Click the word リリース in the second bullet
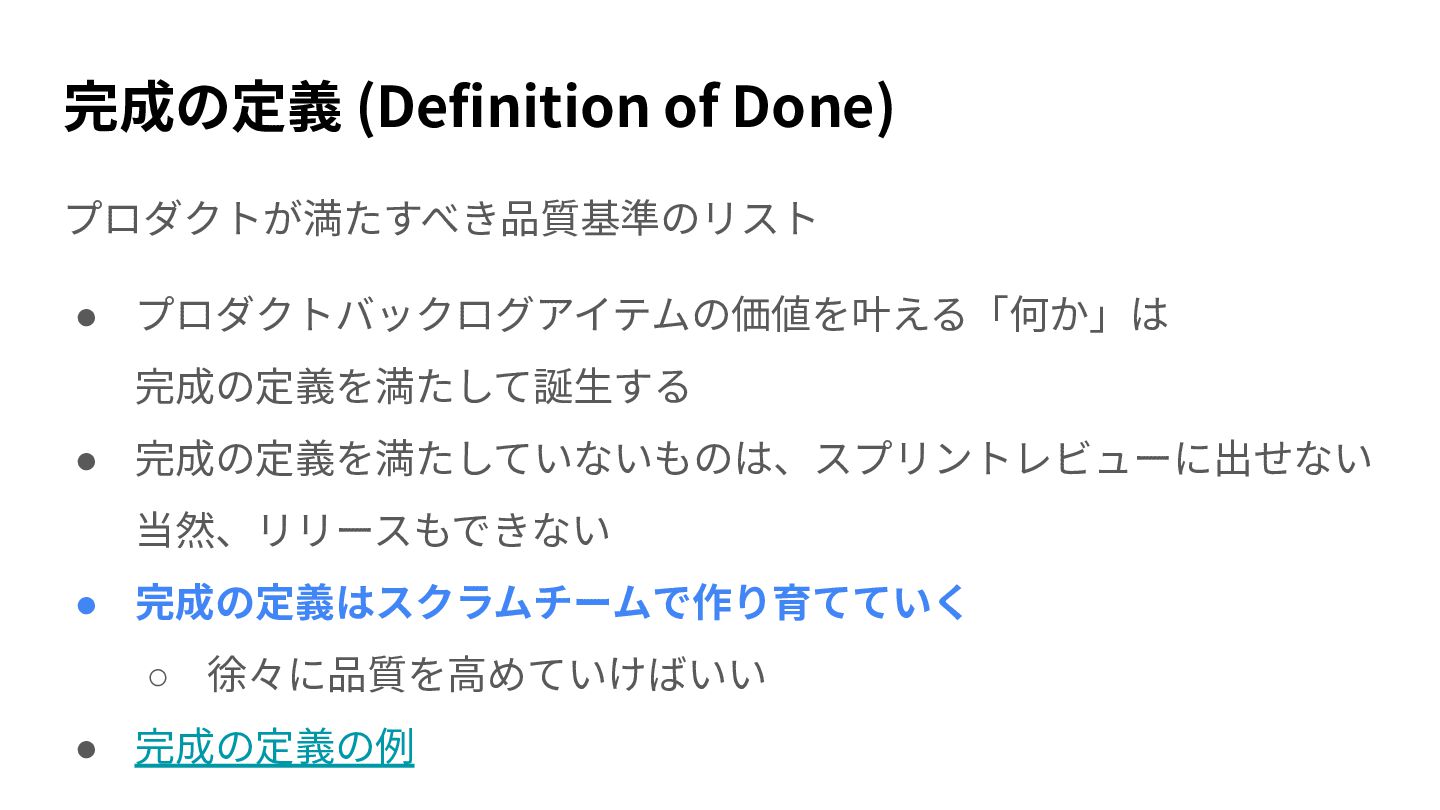The image size is (1440, 810). (334, 531)
